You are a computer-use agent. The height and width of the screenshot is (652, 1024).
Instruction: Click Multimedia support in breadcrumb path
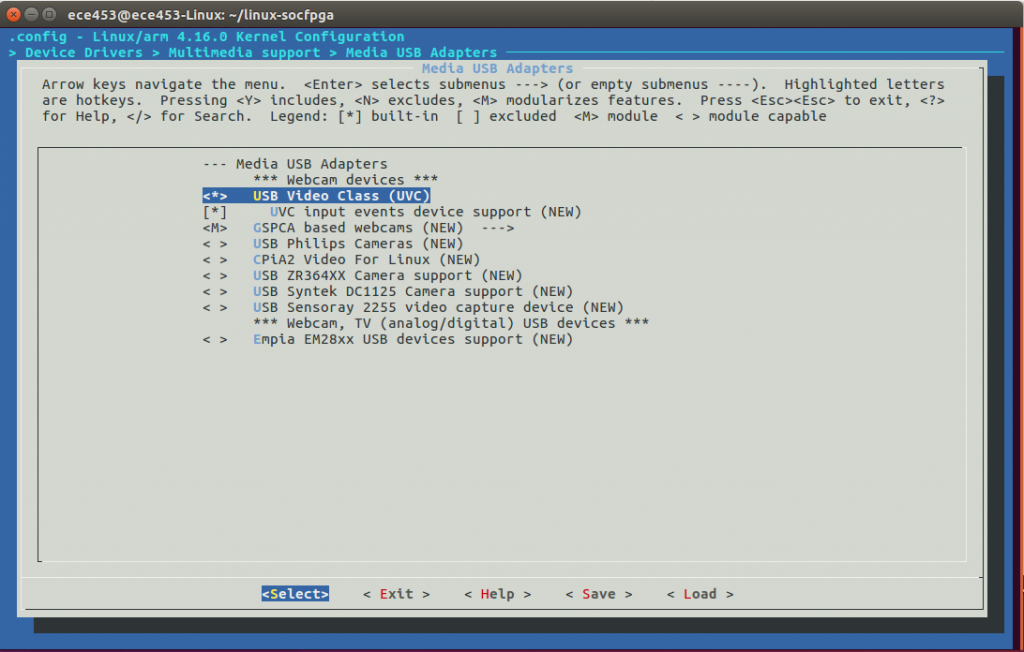(244, 52)
